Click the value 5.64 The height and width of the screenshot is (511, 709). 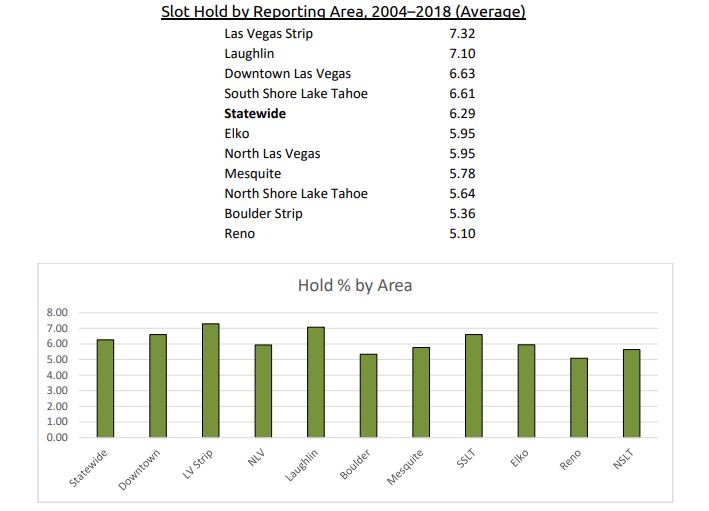tap(462, 193)
